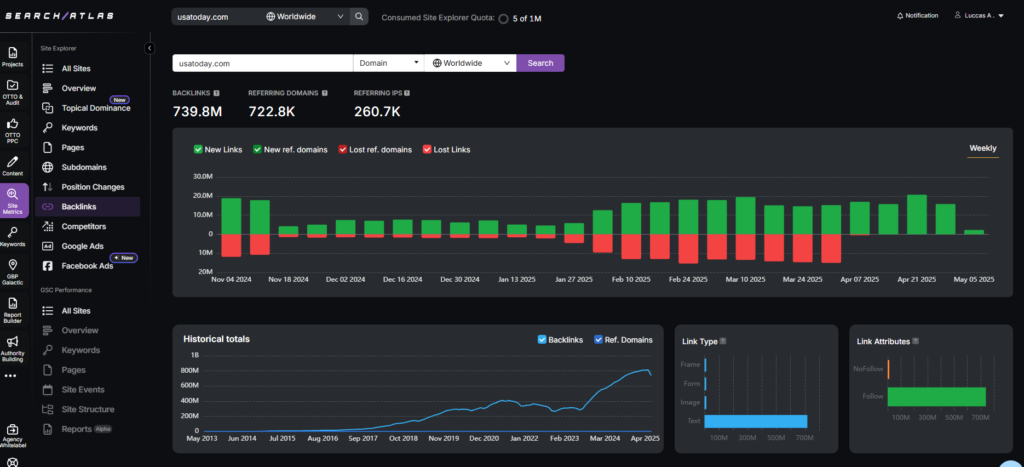
Task: Open Worldwide dropdown beside Search button
Action: pos(470,63)
